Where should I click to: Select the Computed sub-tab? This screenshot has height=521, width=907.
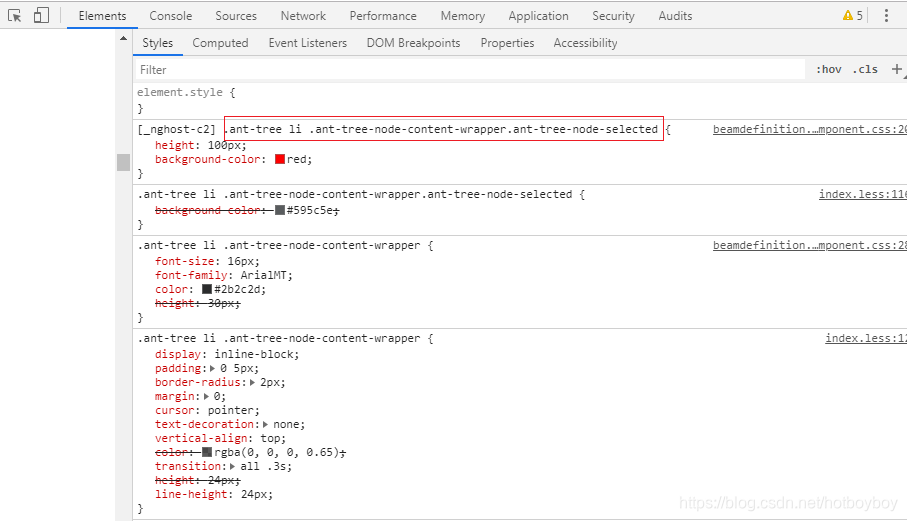click(220, 43)
